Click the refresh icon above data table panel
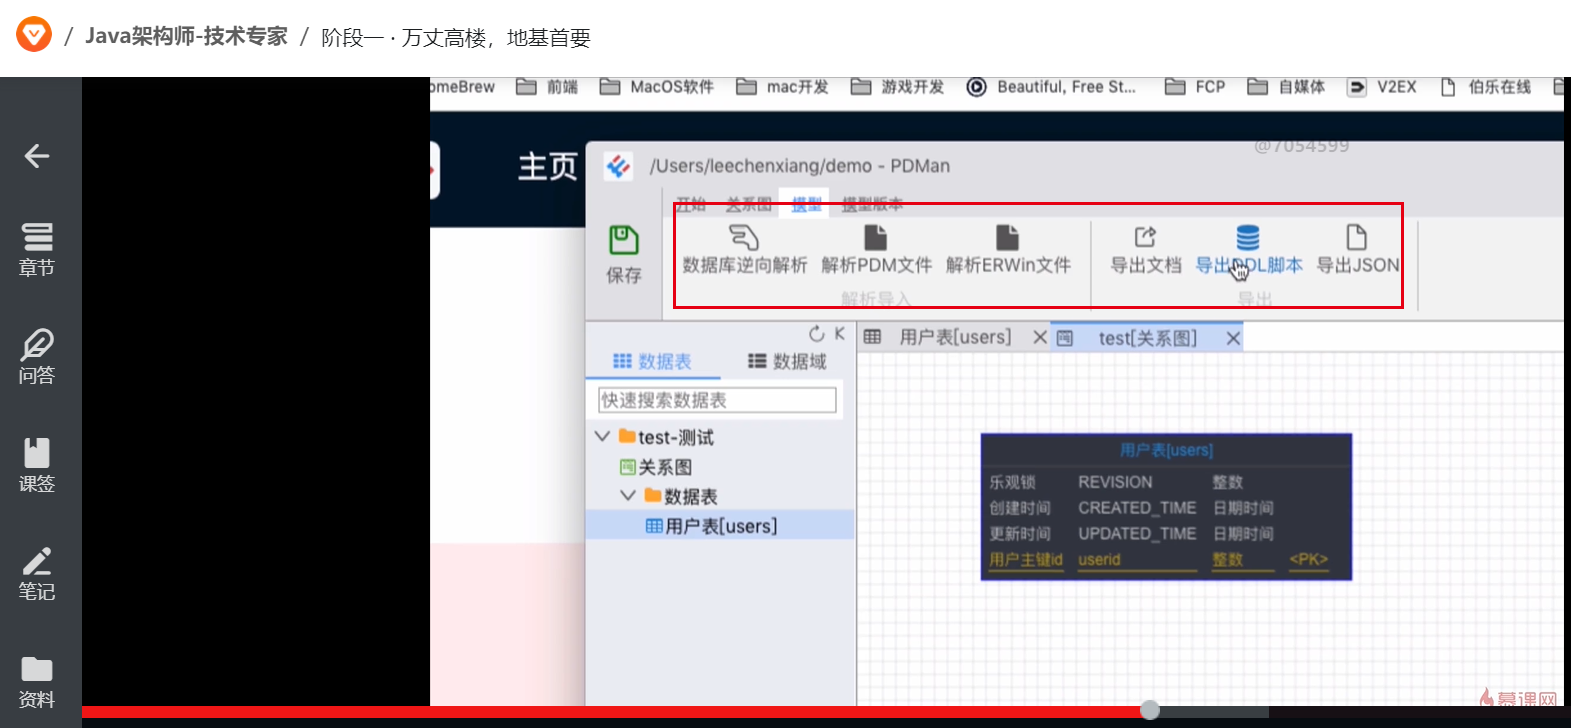Viewport: 1571px width, 728px height. point(817,334)
